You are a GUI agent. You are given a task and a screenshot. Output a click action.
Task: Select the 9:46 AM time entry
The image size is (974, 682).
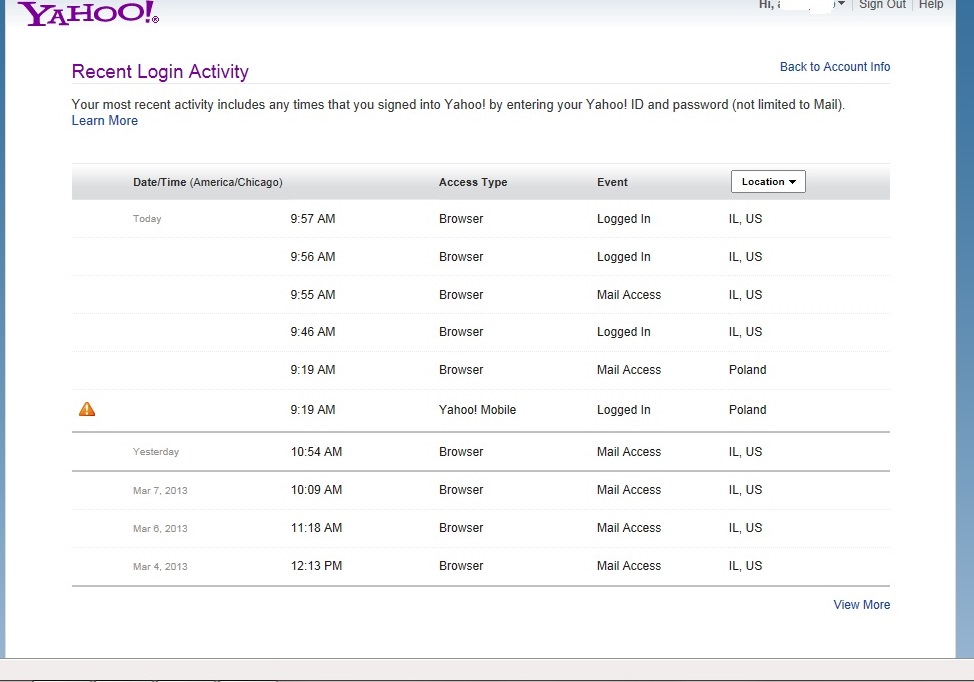312,332
